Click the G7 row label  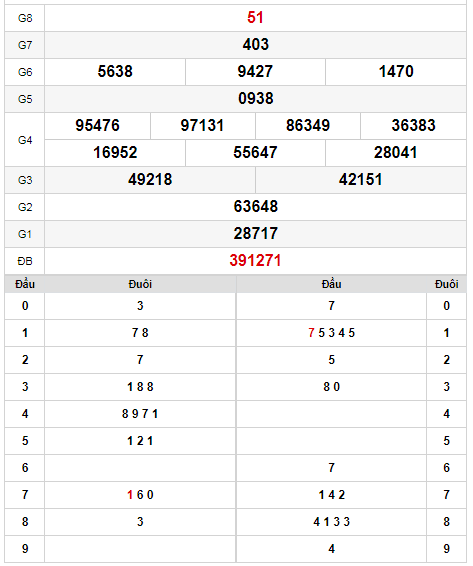[x=25, y=45]
